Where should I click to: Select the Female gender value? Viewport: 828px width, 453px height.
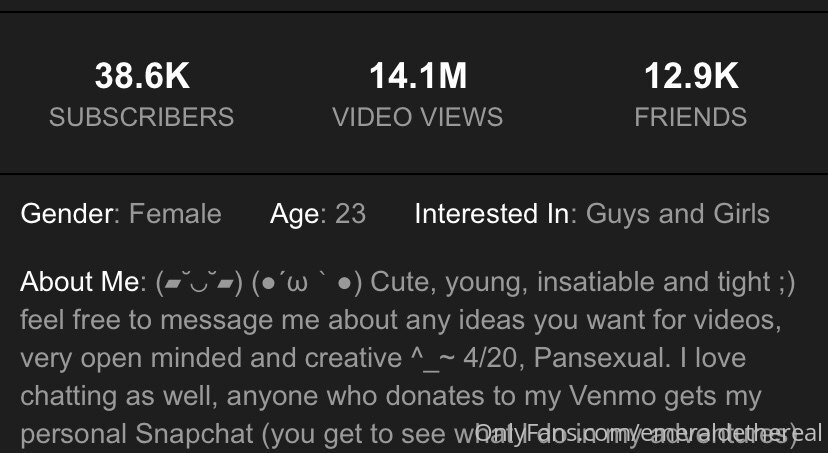[x=175, y=213]
